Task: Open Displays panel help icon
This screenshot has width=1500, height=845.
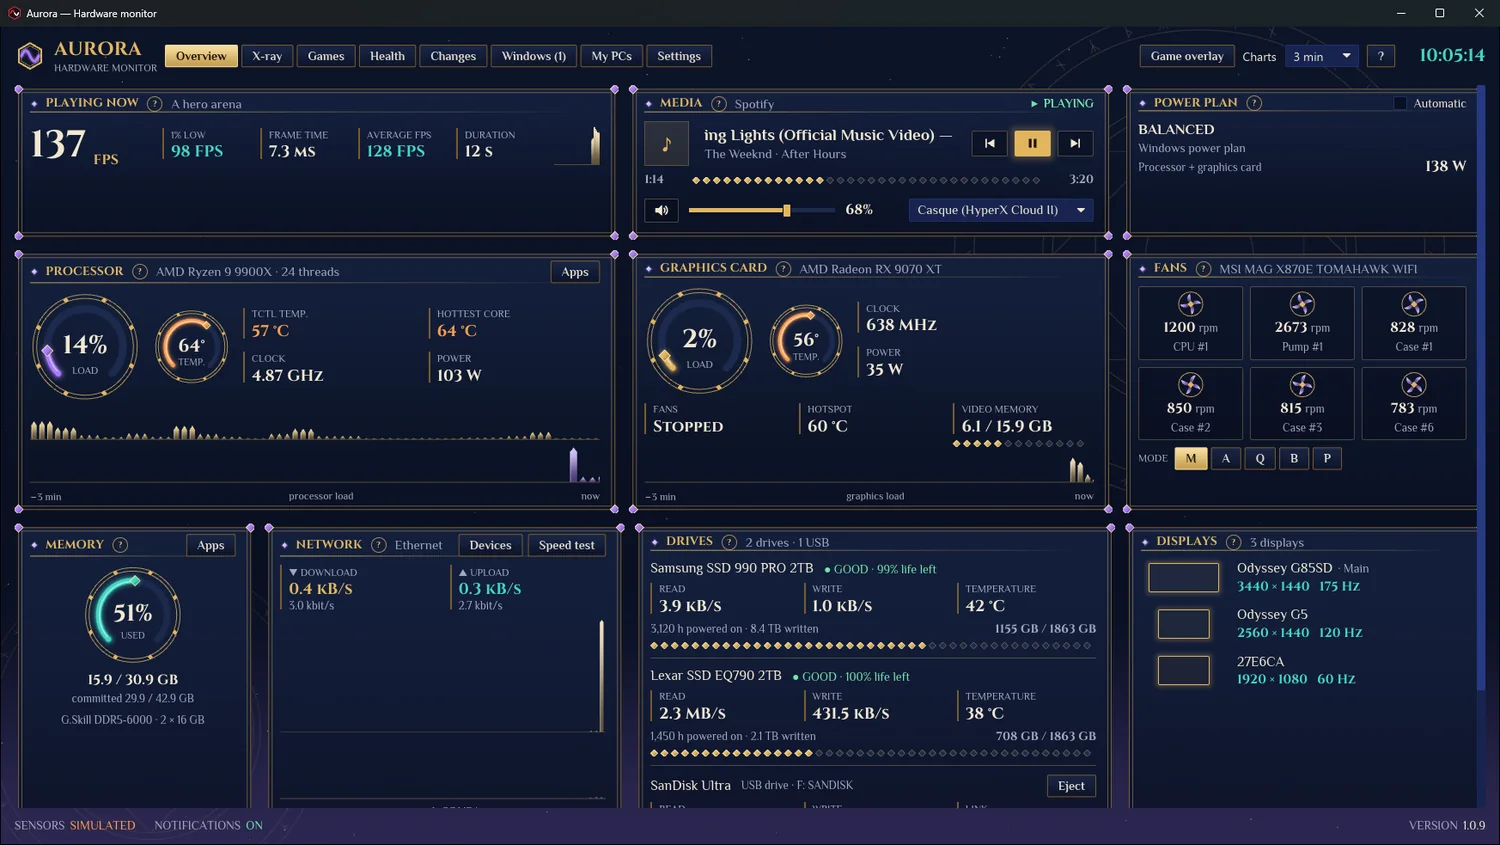Action: point(1233,542)
